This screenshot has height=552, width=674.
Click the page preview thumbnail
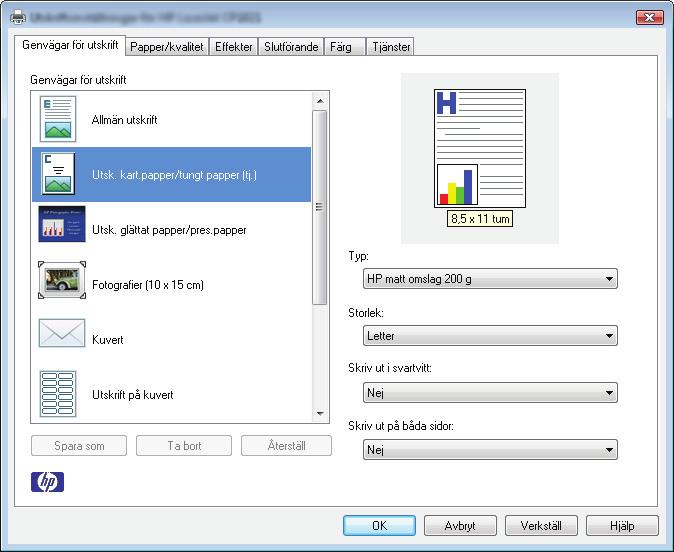click(x=480, y=148)
